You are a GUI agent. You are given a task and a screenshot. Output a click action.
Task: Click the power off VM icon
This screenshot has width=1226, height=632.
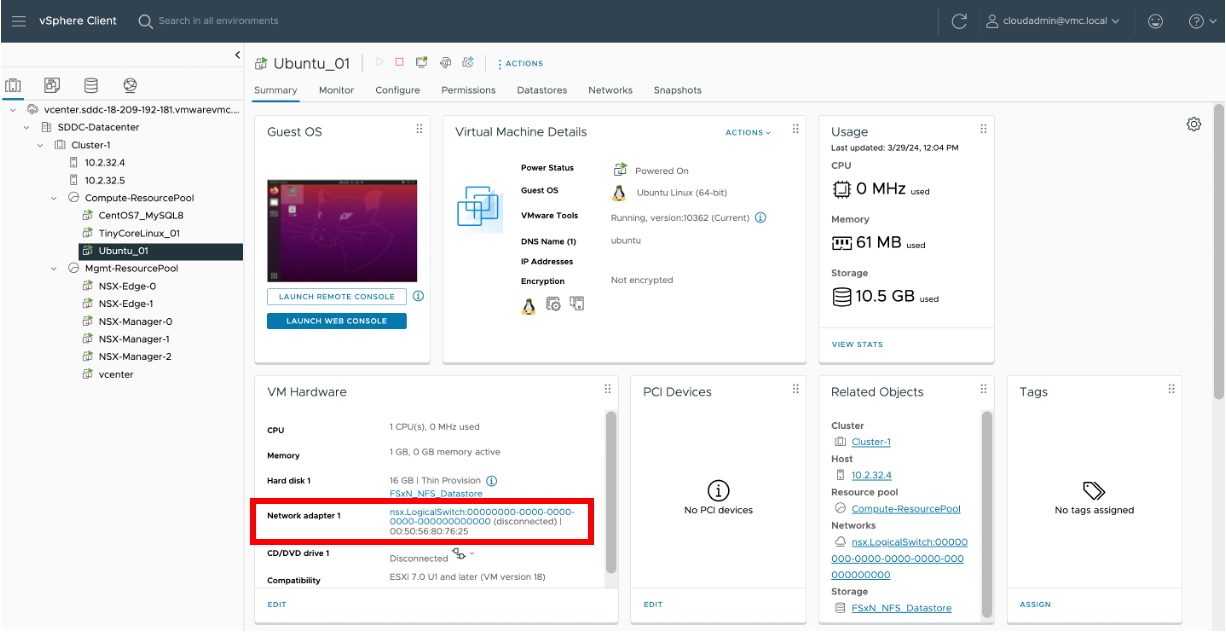[x=399, y=62]
